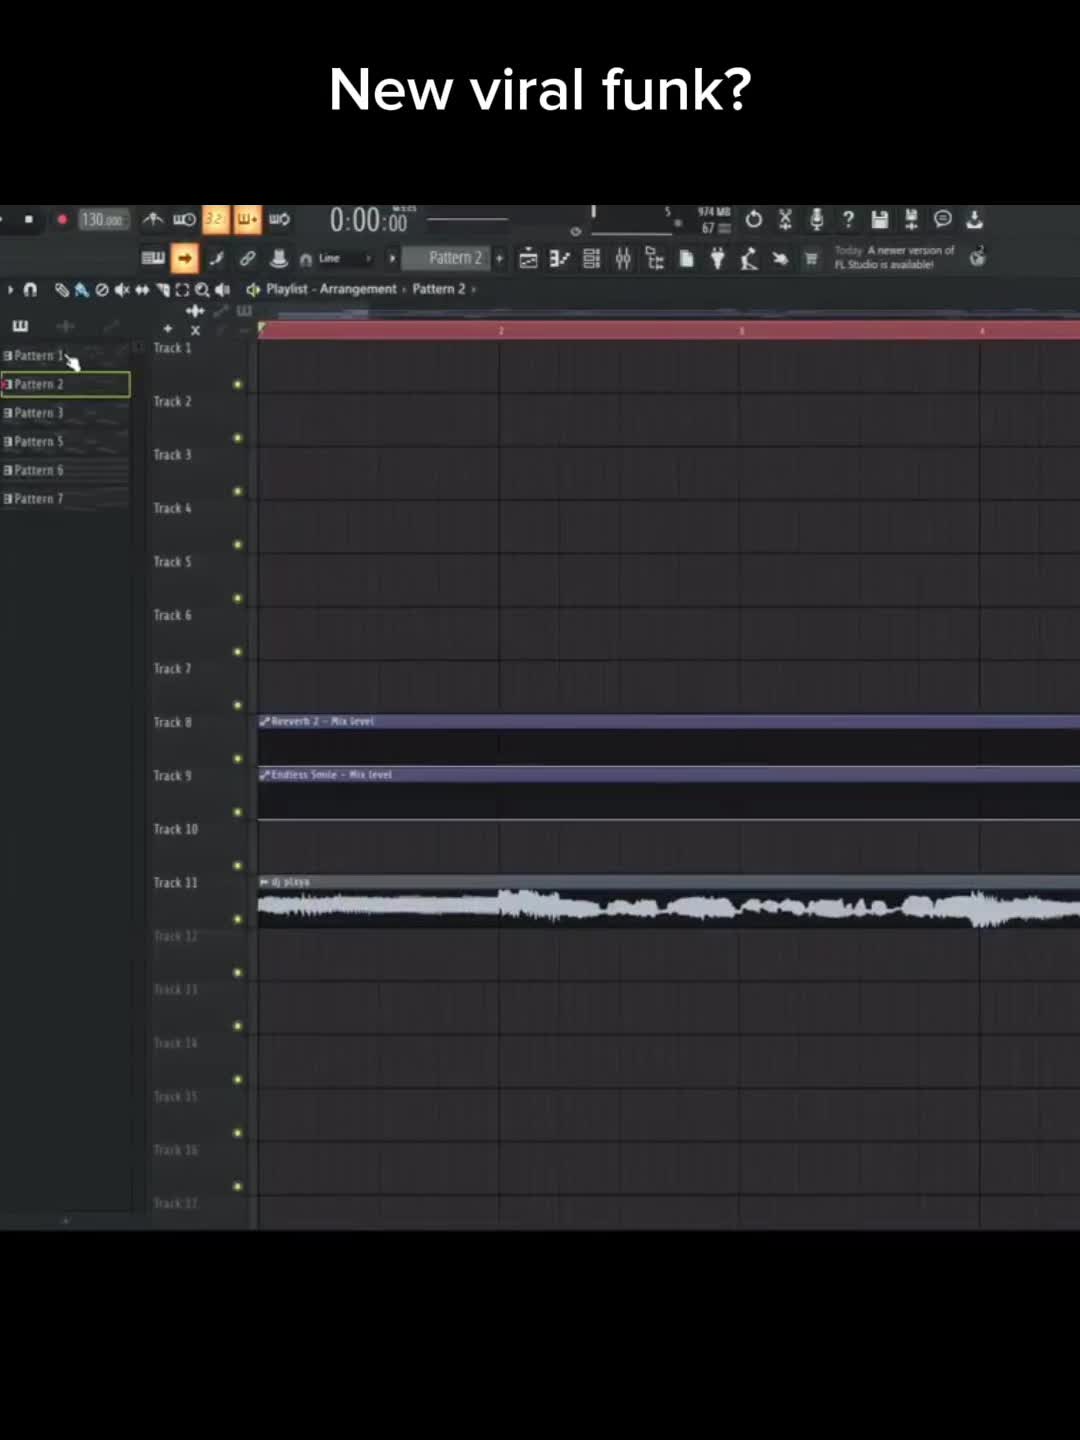Select the Reeverb 2 Mix level automation clip

point(668,740)
